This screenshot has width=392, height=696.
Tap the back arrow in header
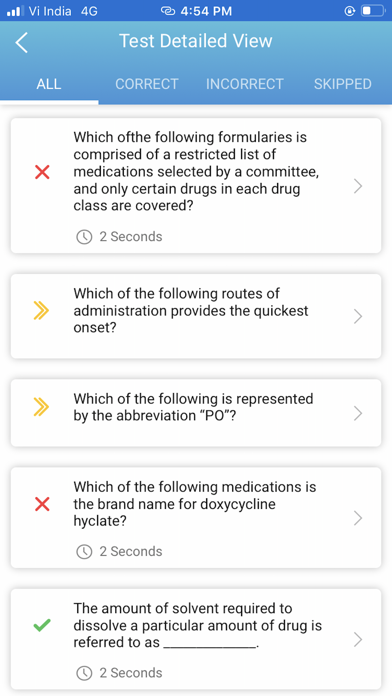pyautogui.click(x=21, y=43)
